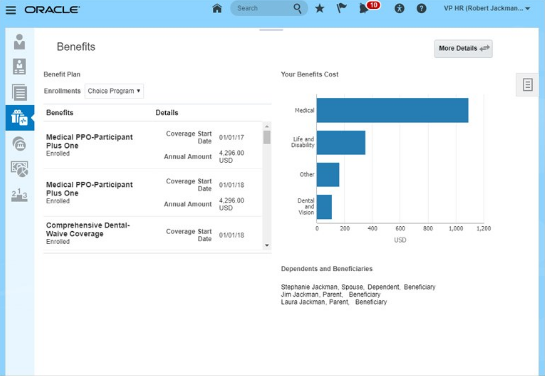
Task: Expand the Choice Program enrollments dropdown
Action: [x=114, y=91]
